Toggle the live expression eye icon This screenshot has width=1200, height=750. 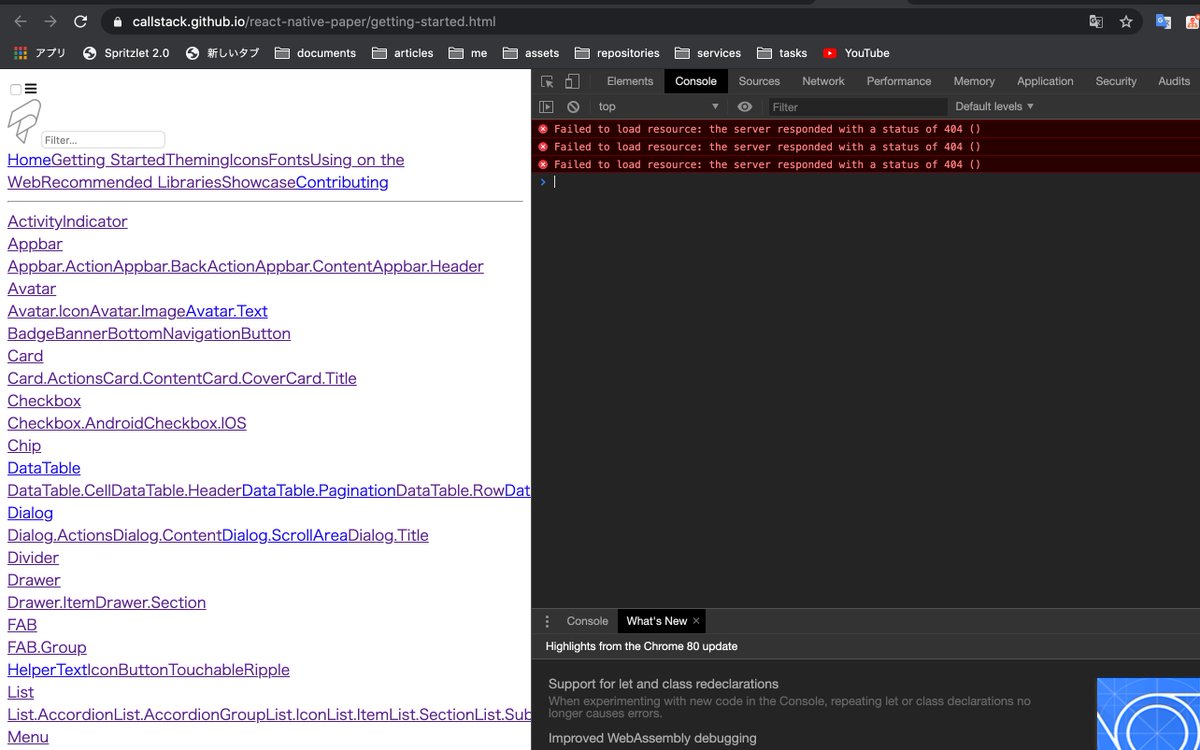(x=745, y=107)
